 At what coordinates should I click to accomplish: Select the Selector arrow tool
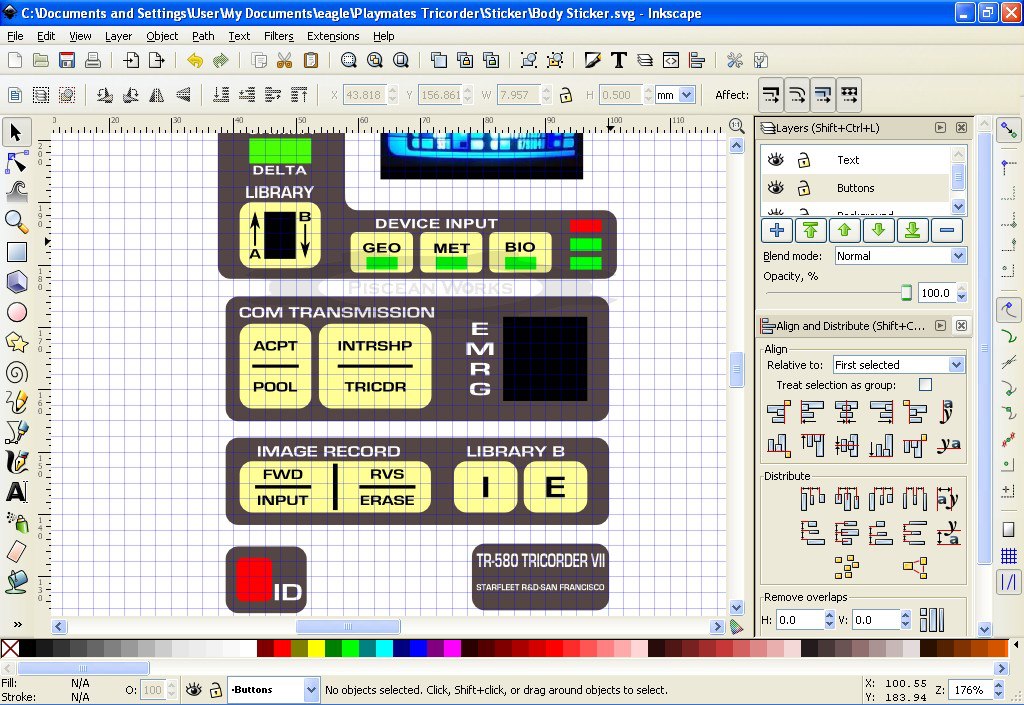[16, 132]
